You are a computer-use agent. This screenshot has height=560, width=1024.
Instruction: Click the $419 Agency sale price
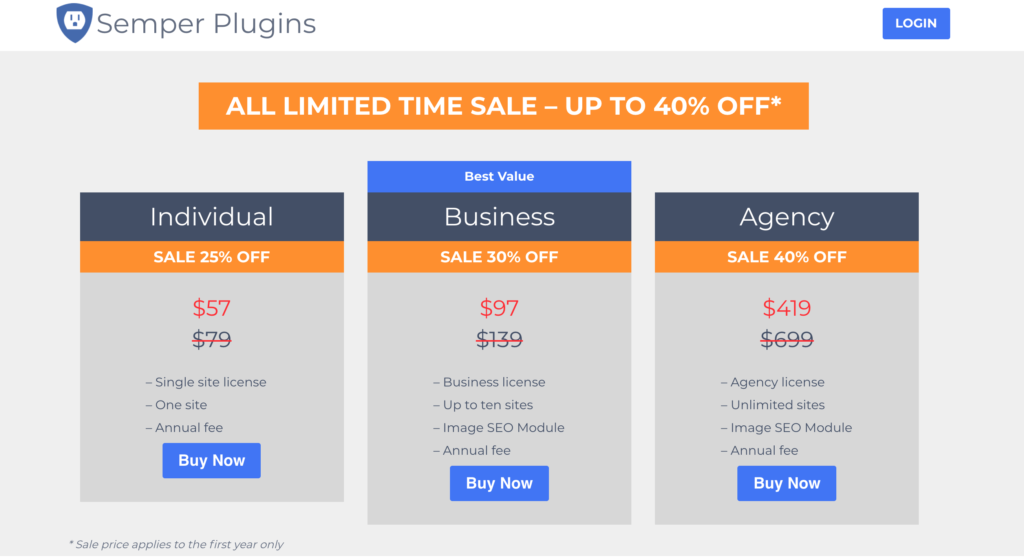click(x=786, y=307)
